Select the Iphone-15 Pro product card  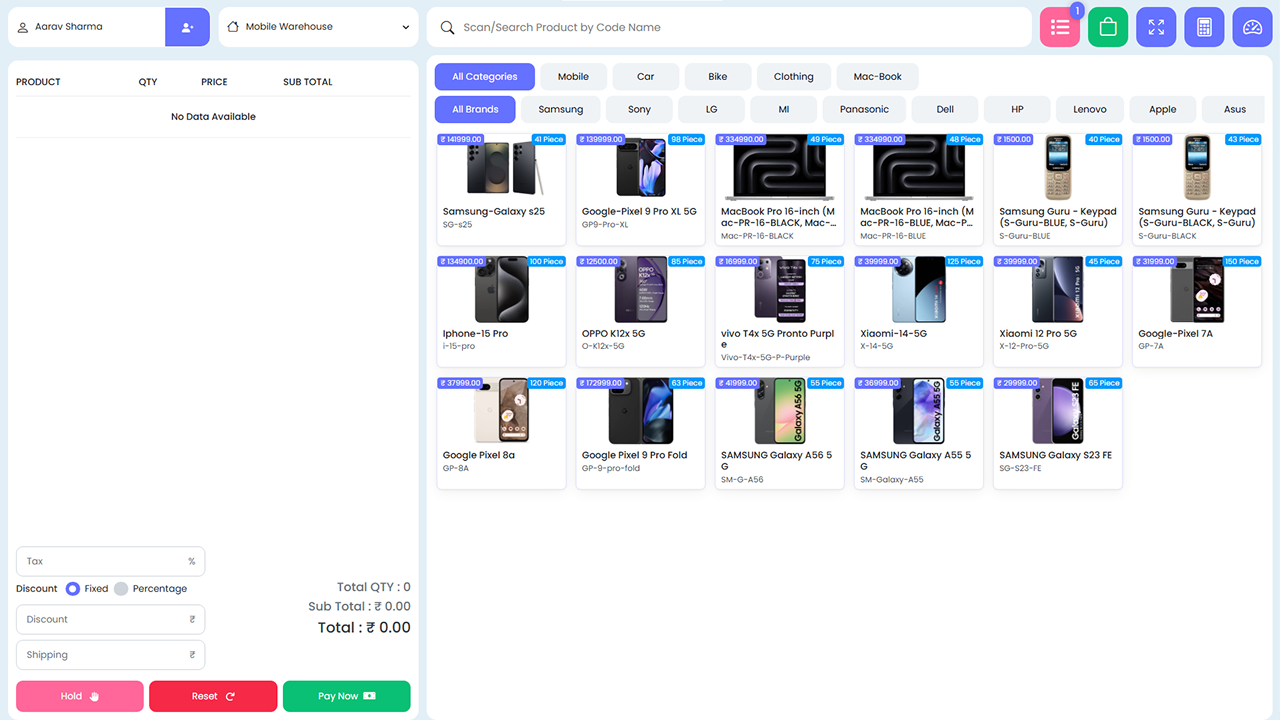501,310
